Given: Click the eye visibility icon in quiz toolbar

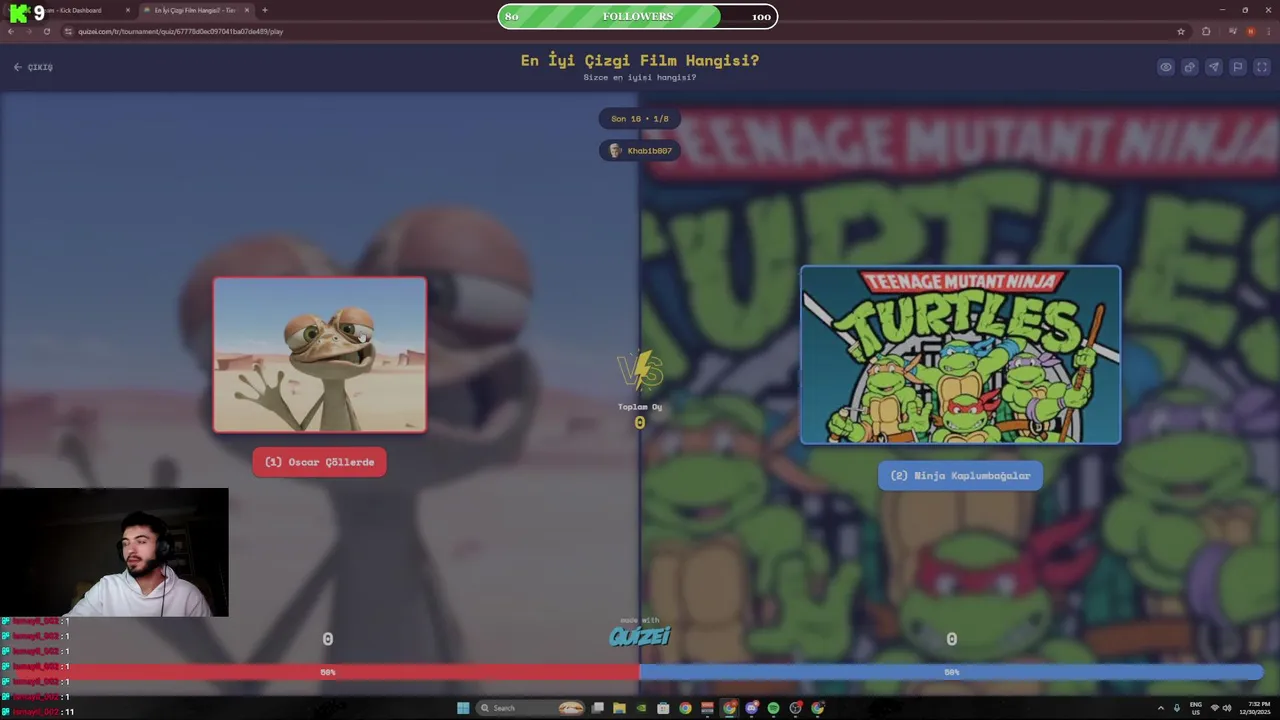Looking at the screenshot, I should point(1166,67).
